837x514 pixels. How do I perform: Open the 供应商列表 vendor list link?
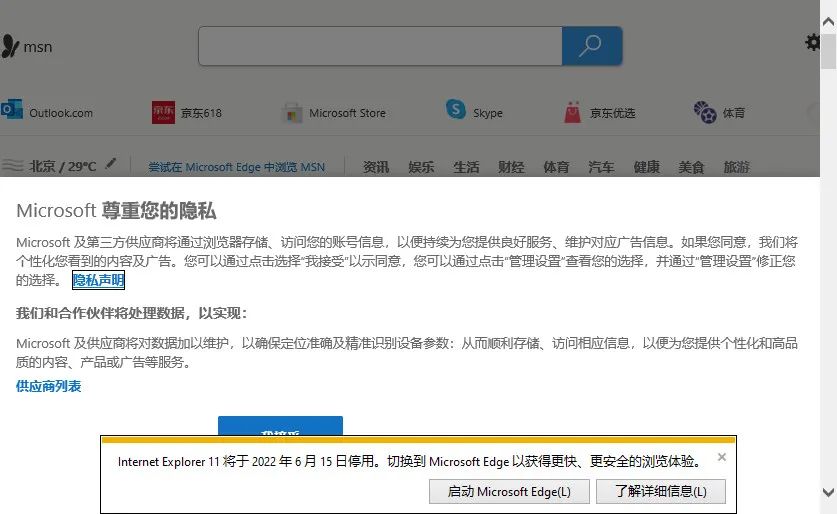[x=49, y=386]
